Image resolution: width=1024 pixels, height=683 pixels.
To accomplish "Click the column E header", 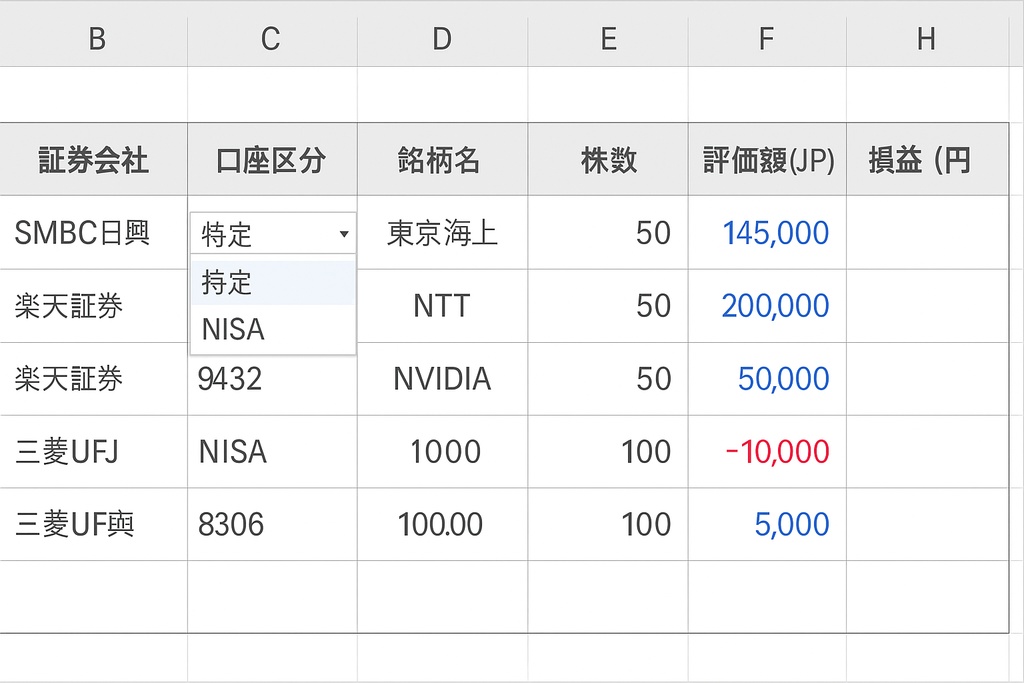I will coord(607,39).
